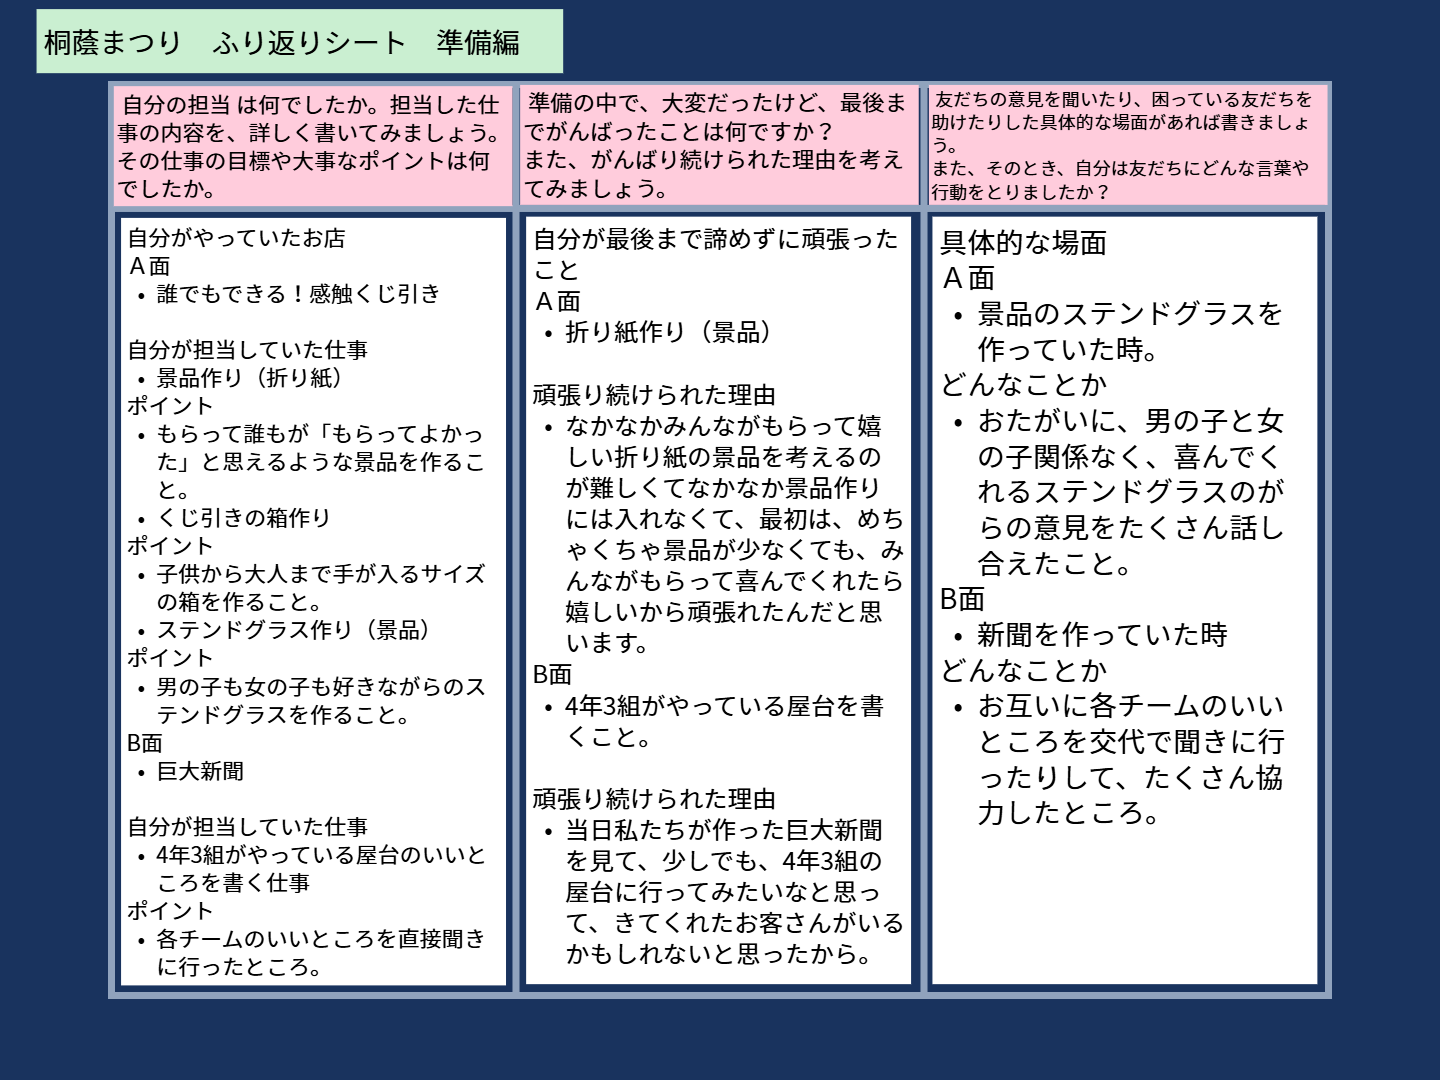Click the bullet 各チームのいいところを直接聞きに行ったところ
The image size is (1440, 1080).
coord(320,952)
